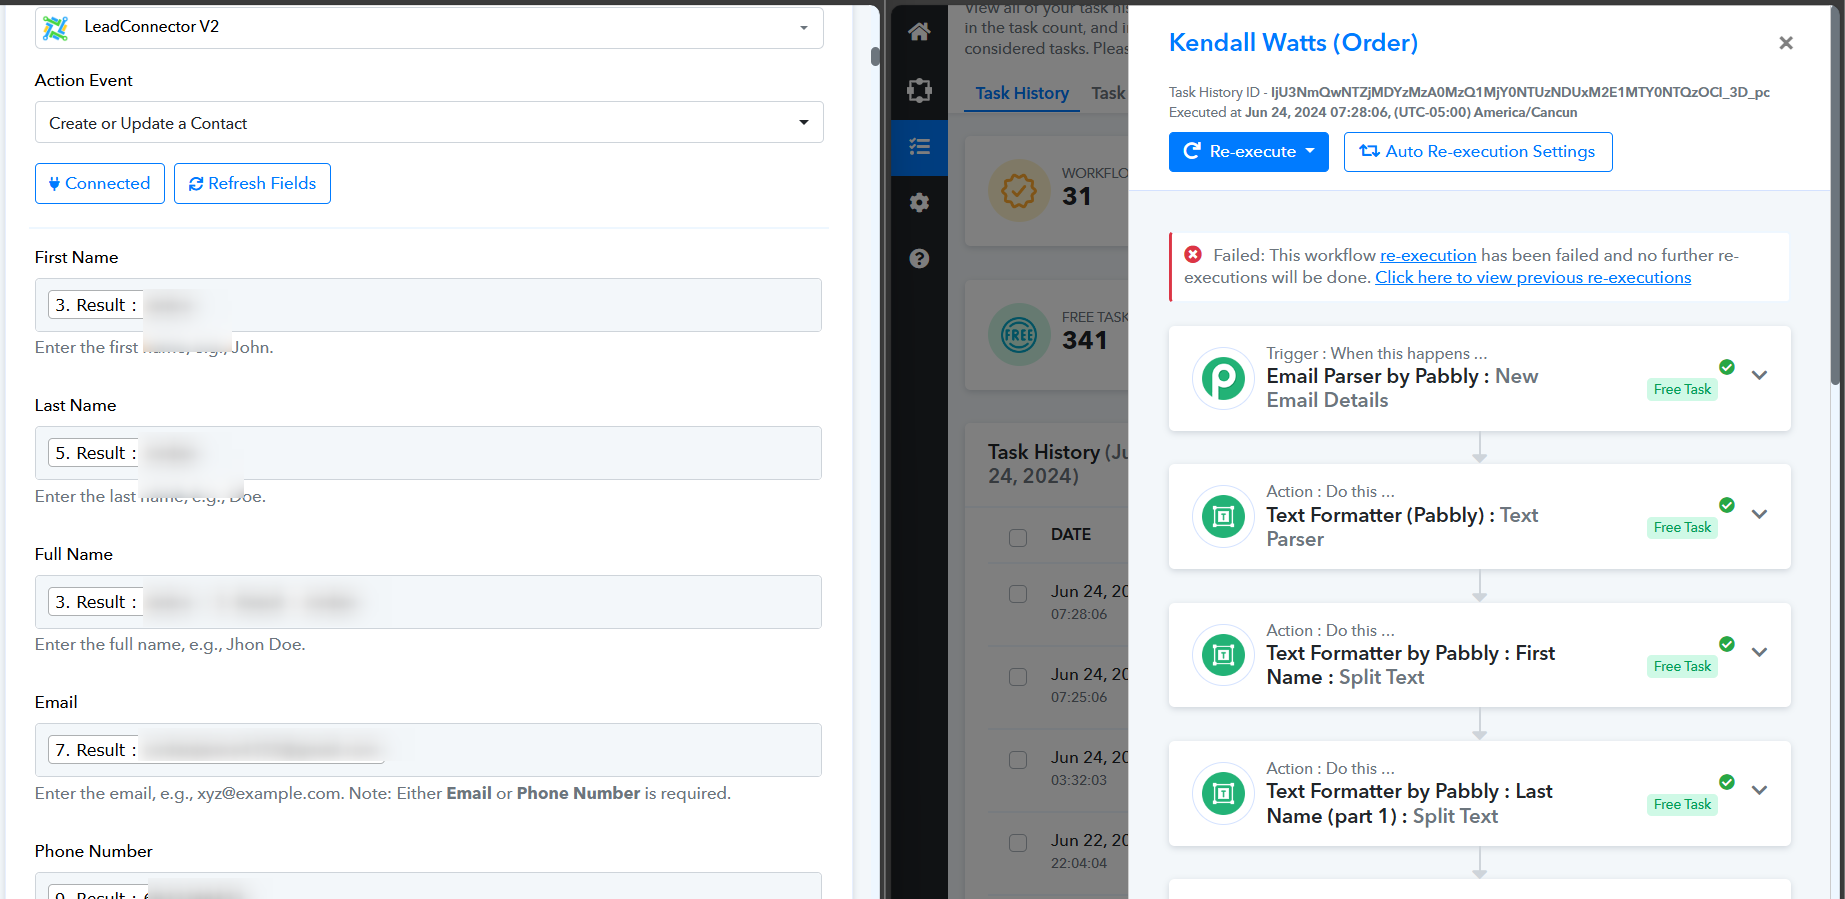Click into the Last Name field
Viewport: 1845px width, 899px height.
tap(428, 453)
